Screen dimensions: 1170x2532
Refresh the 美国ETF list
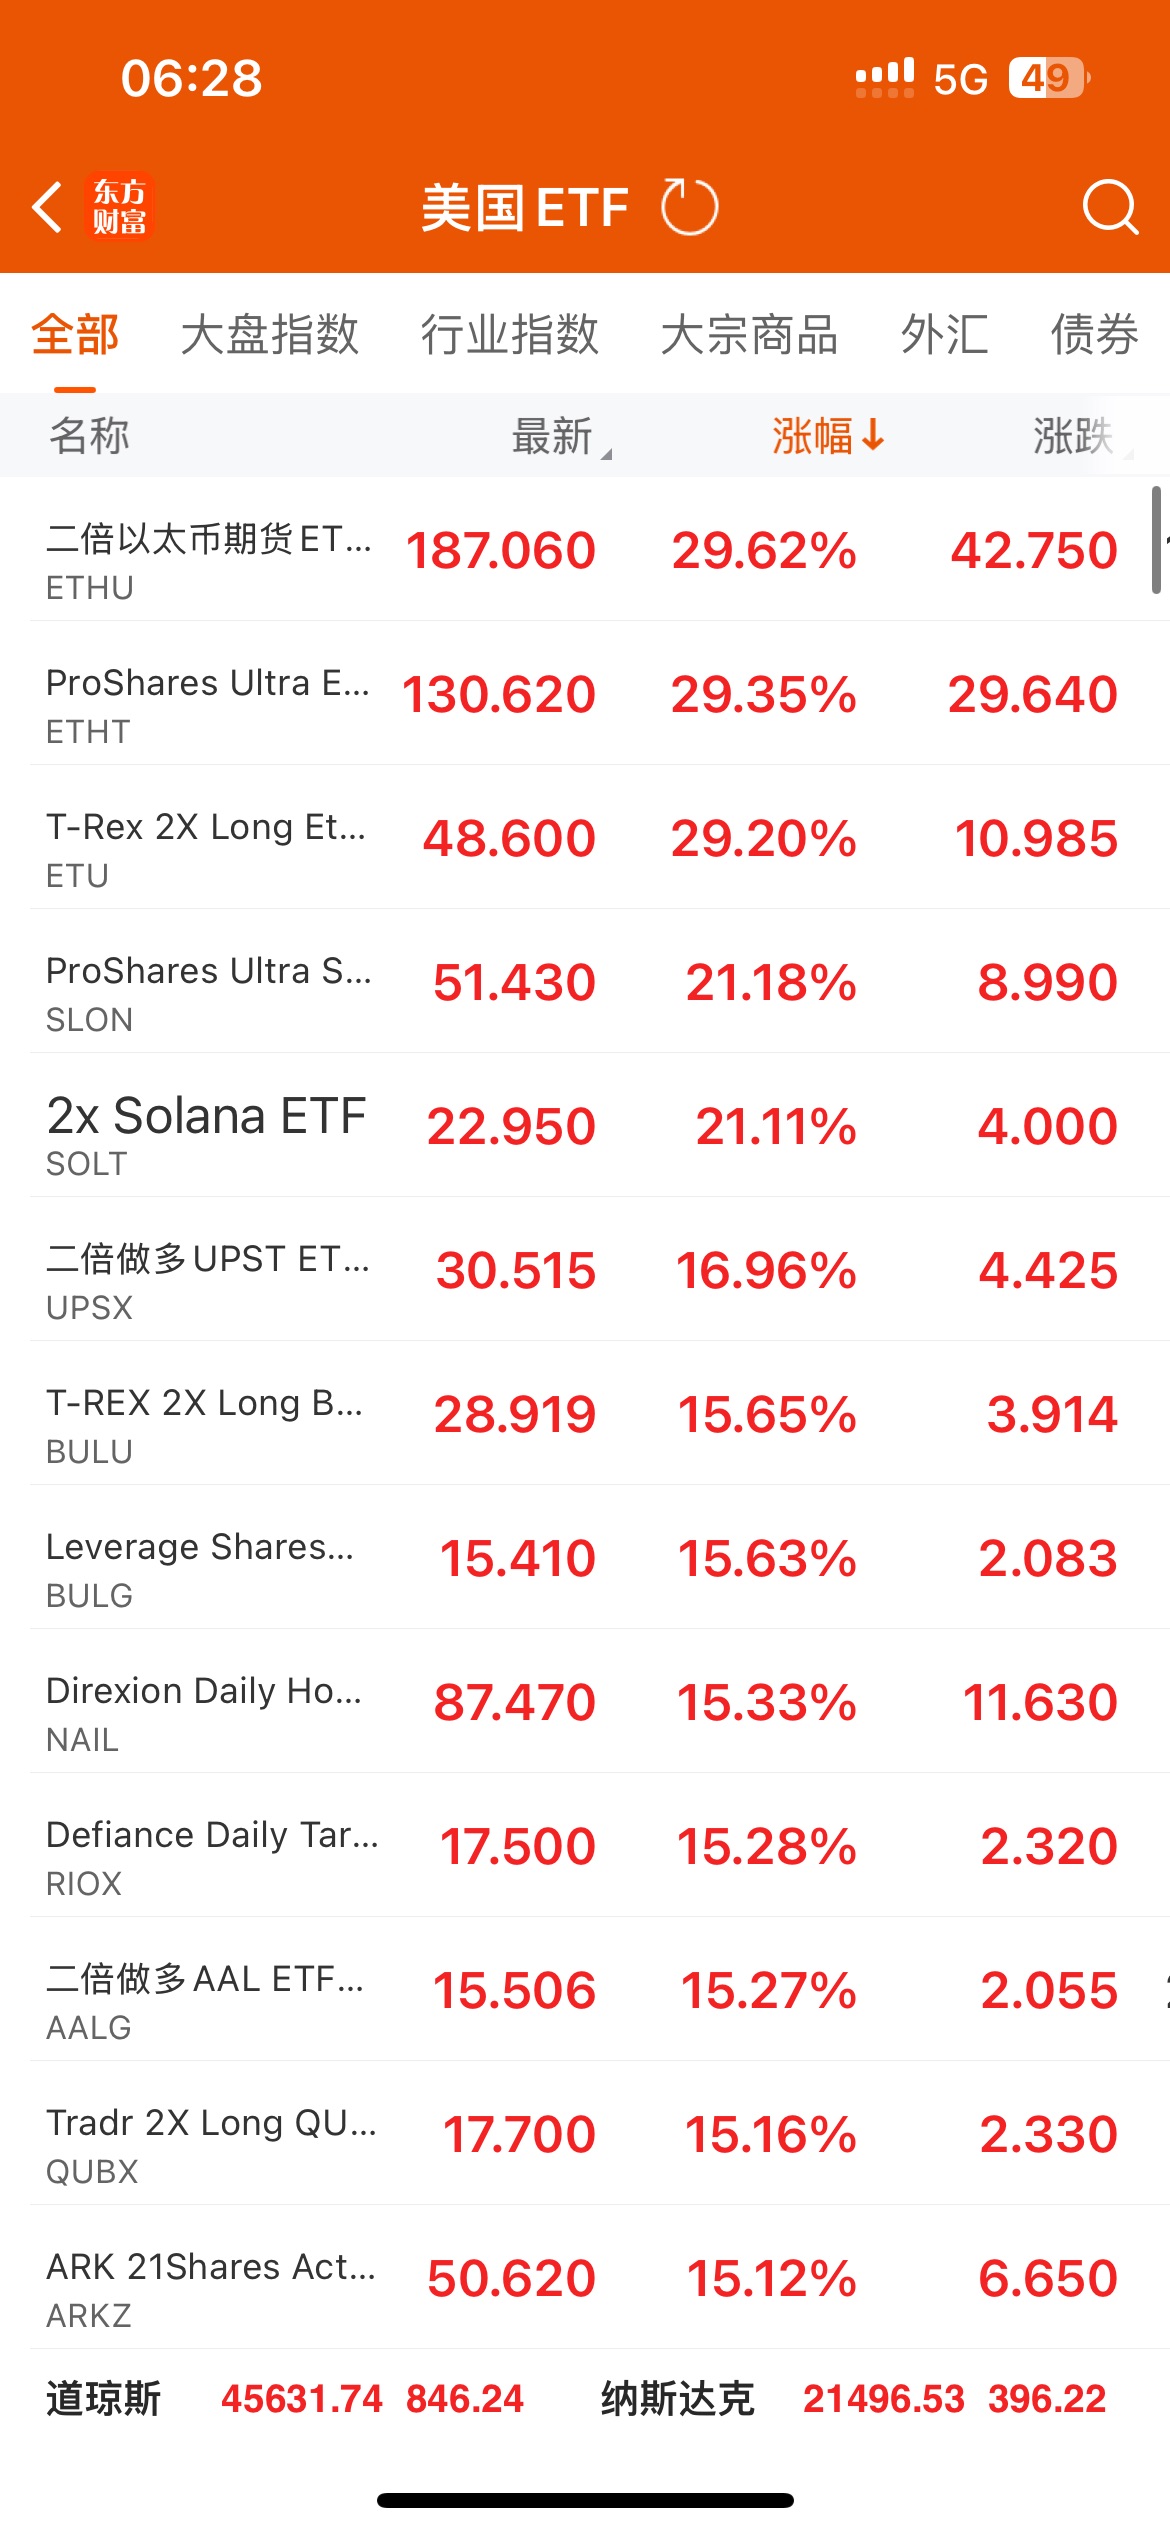point(689,207)
